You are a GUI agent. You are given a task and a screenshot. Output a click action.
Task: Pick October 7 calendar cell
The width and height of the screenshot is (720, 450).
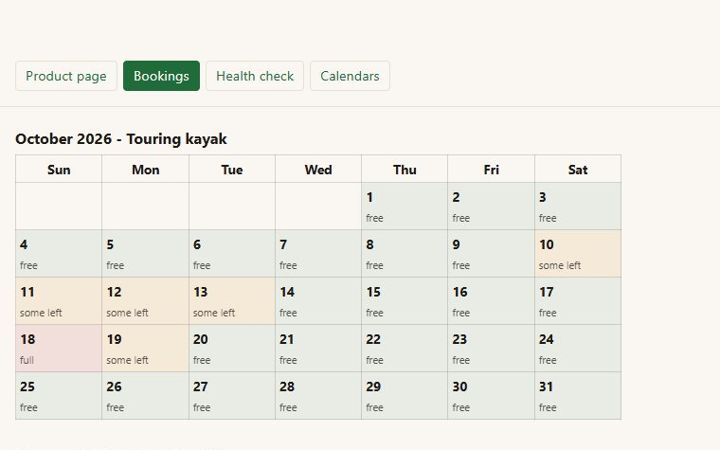click(318, 253)
